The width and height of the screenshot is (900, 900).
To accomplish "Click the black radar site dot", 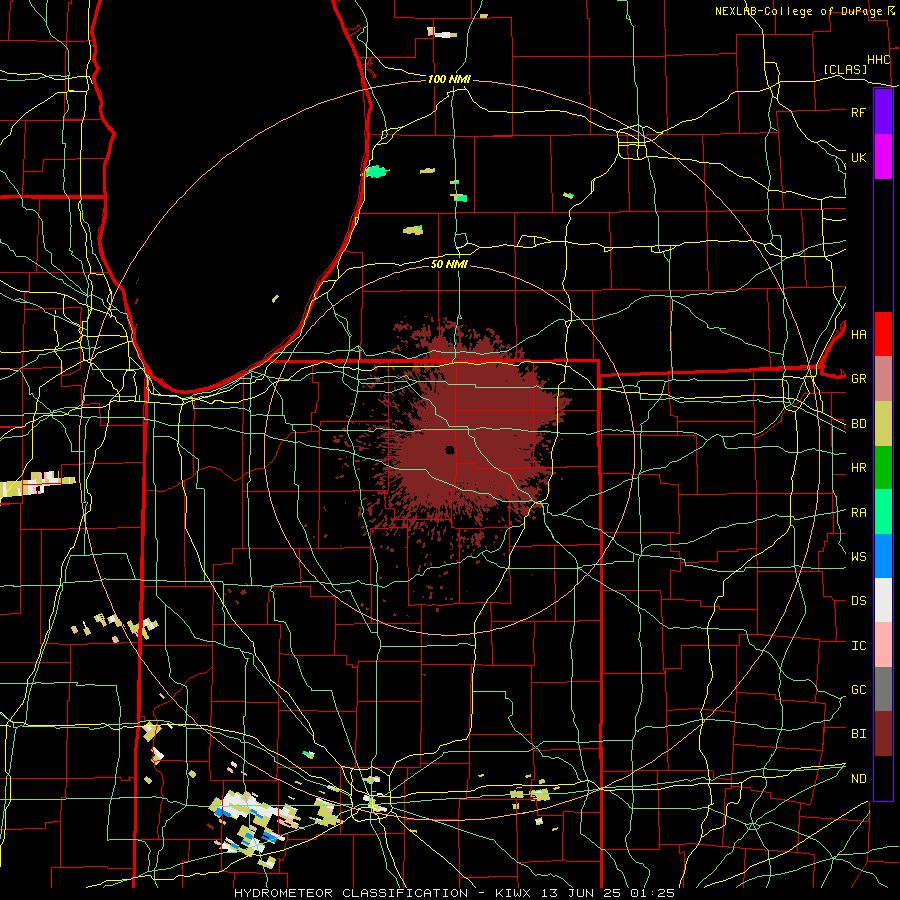I will [x=450, y=450].
